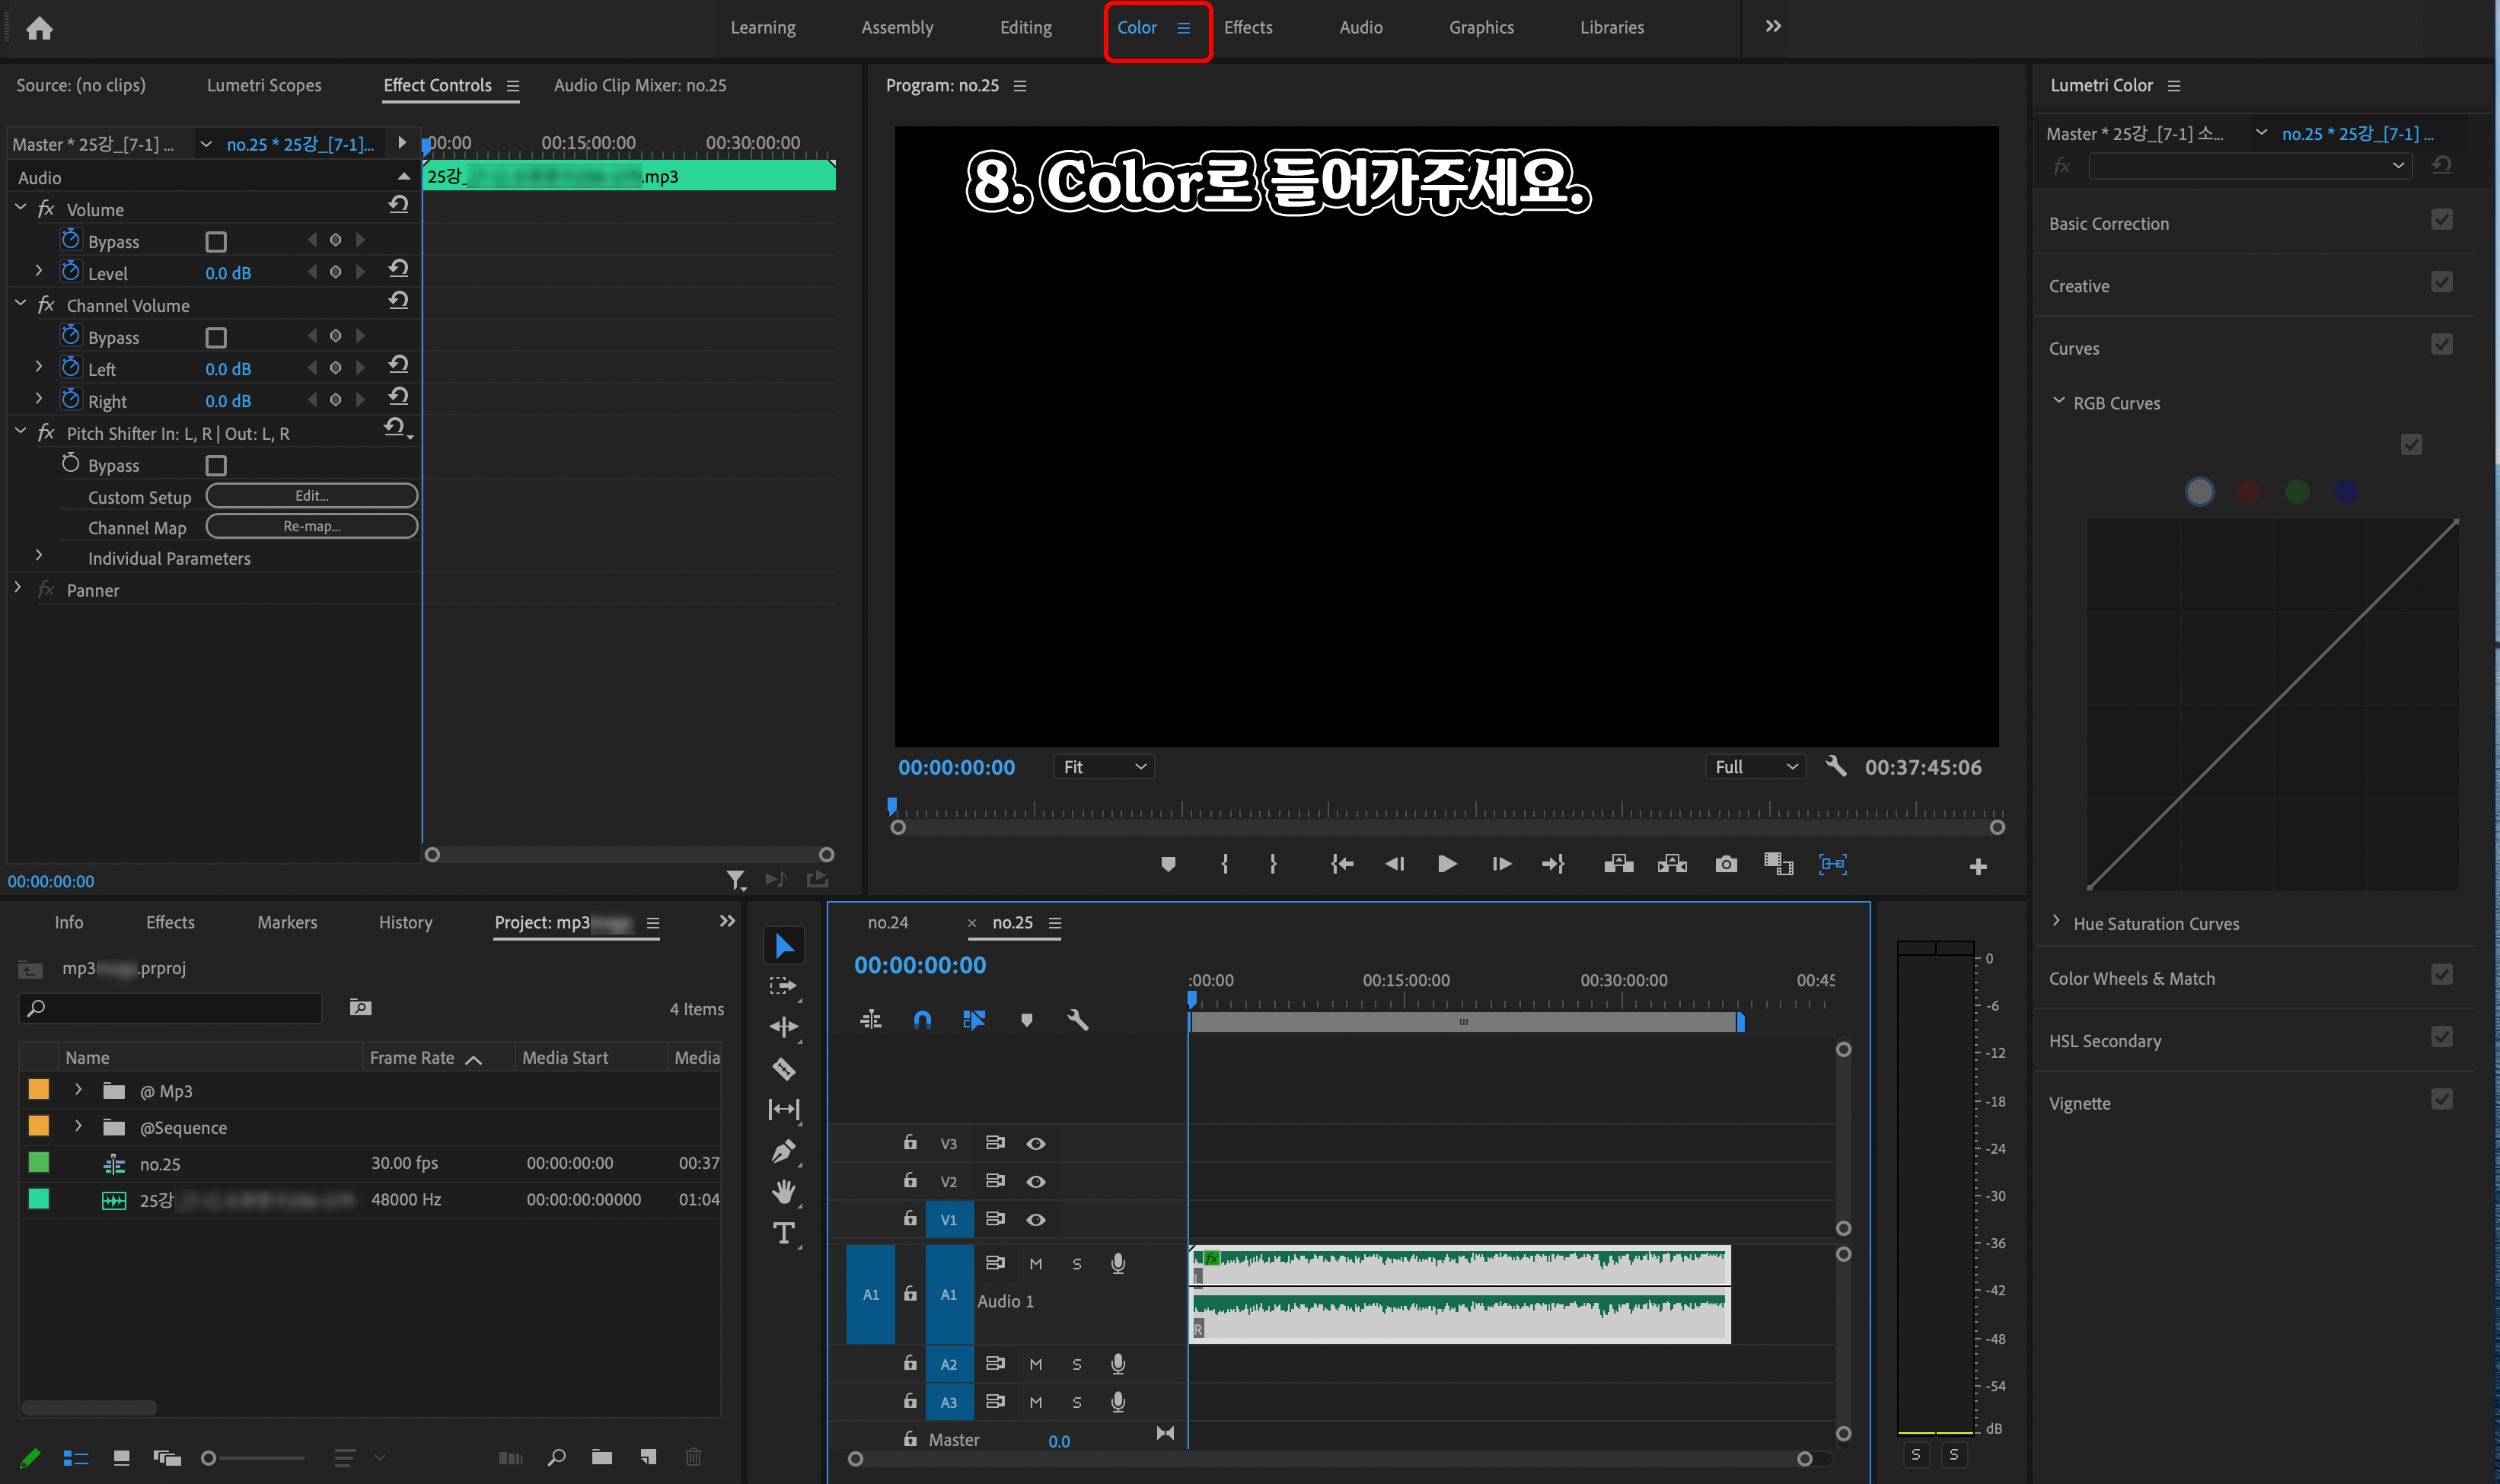
Task: Enable the Volume Bypass checkbox
Action: pos(216,242)
